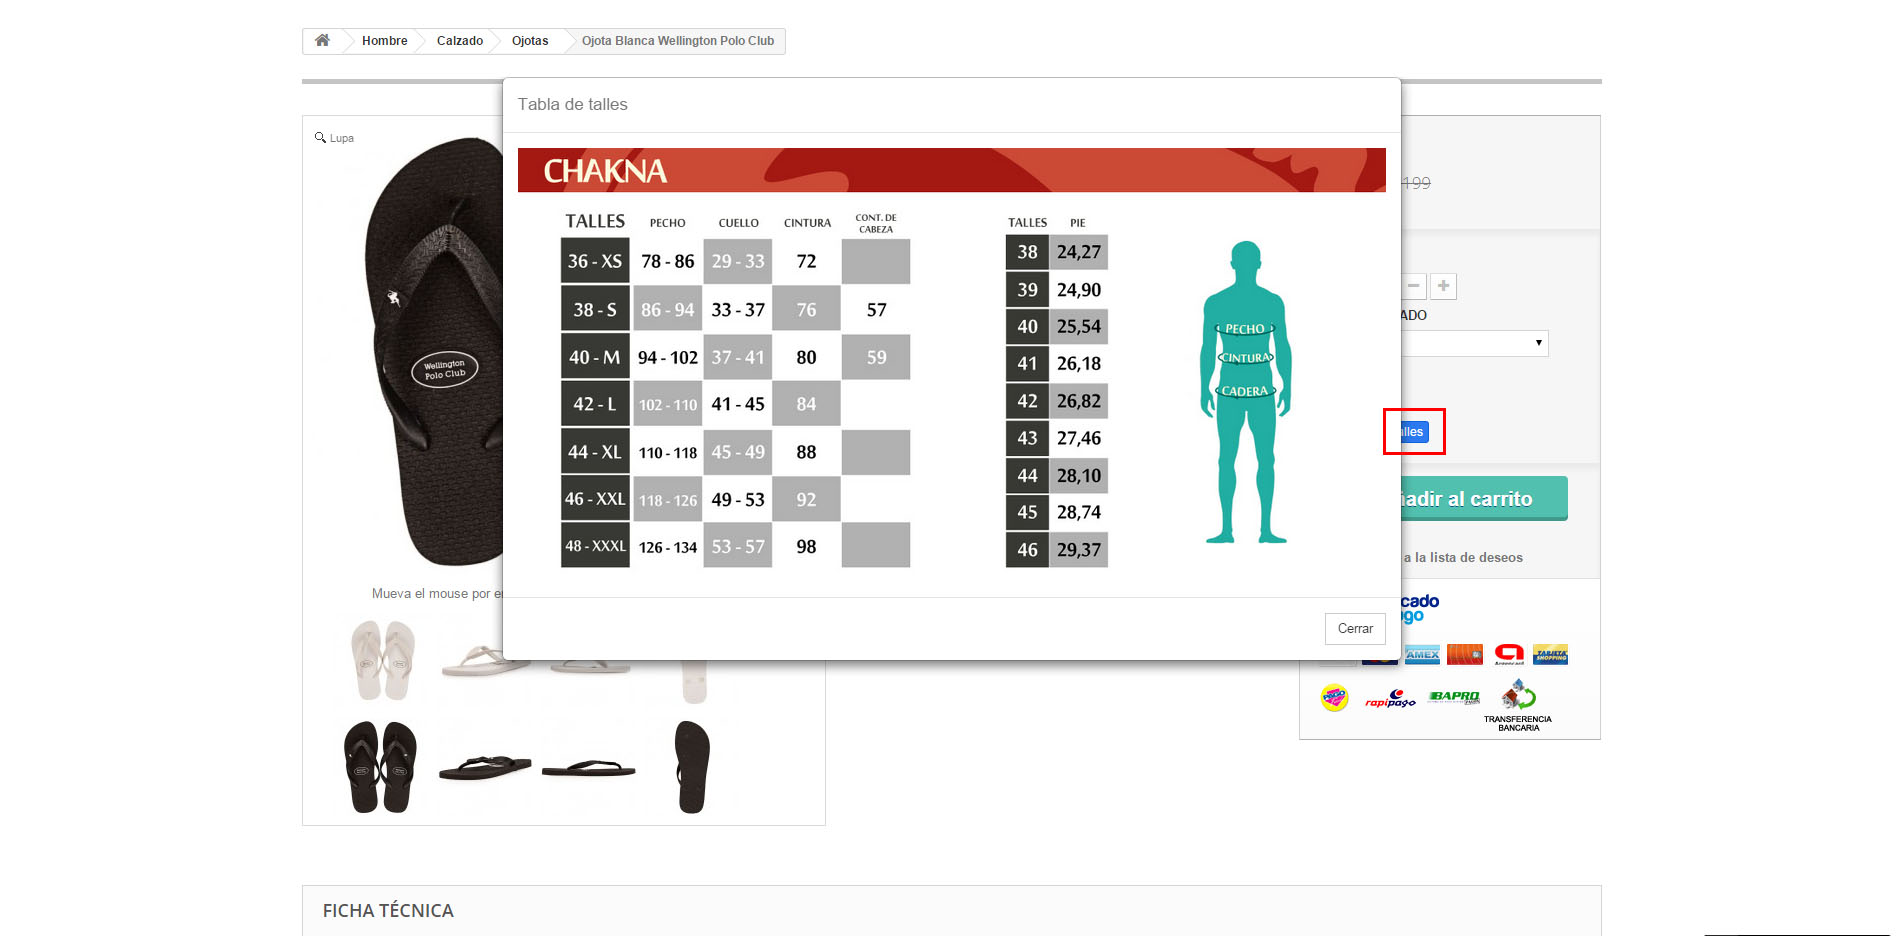Click the FICHA TÉCNICA section heading

point(388,911)
